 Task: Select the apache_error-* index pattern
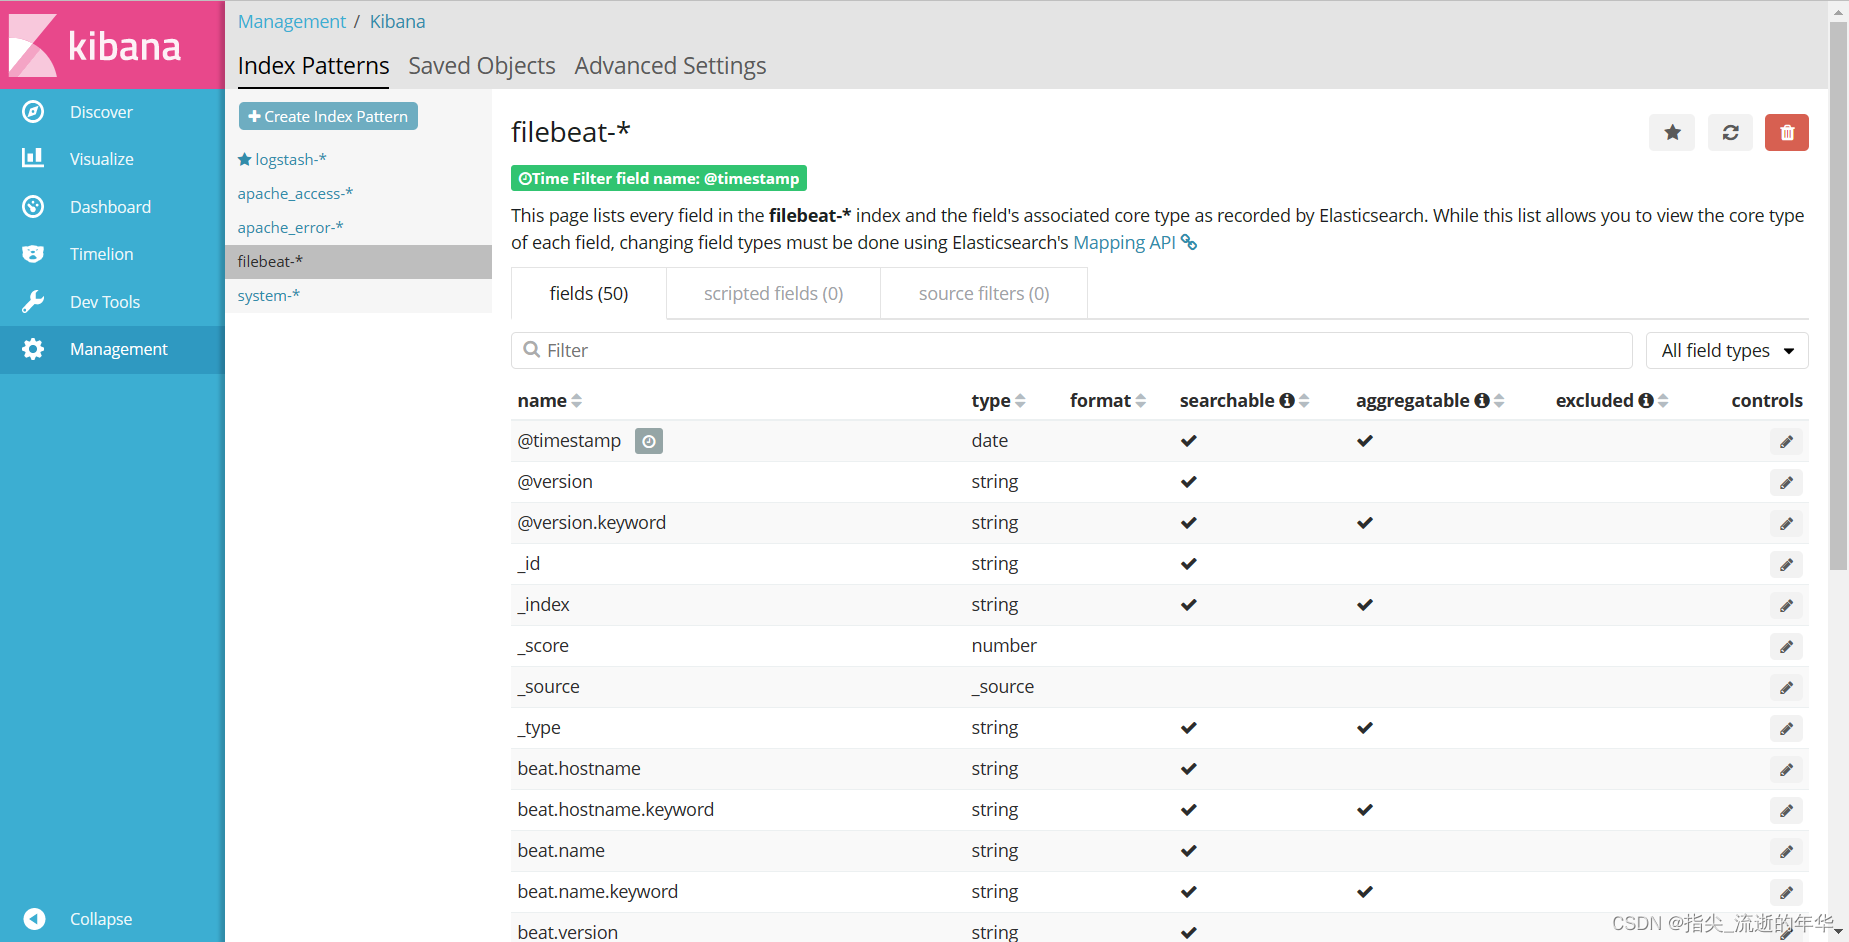click(290, 227)
